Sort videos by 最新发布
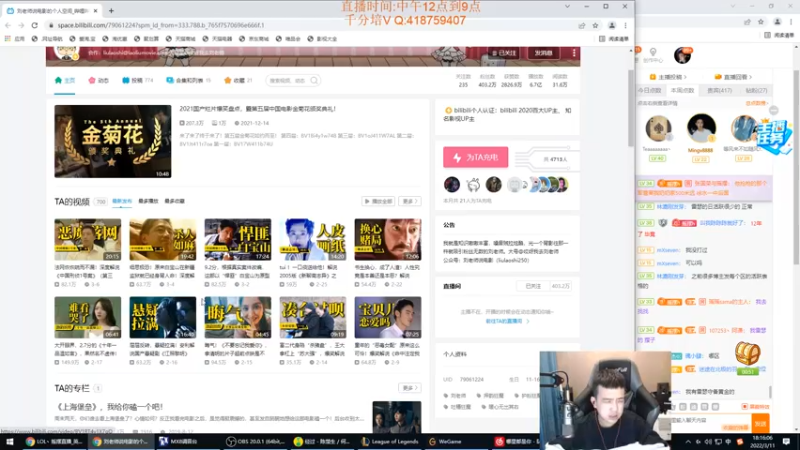 click(122, 202)
